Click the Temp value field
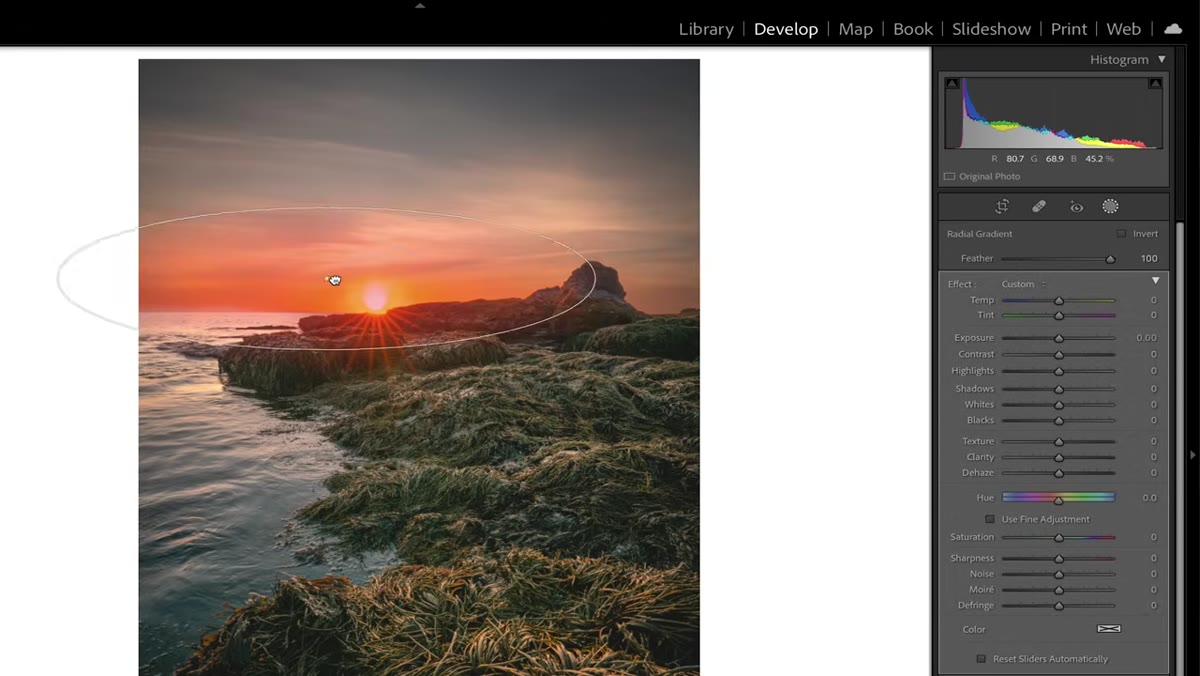 click(x=1153, y=301)
